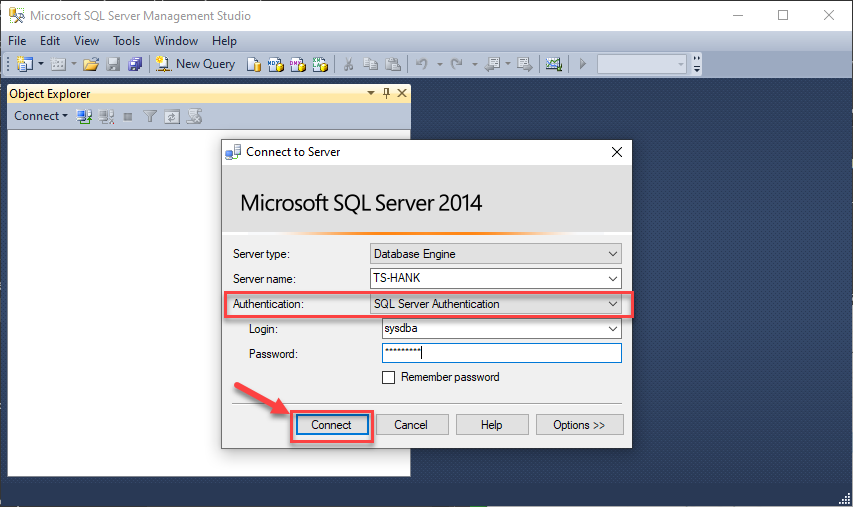Open the Edit menu
Screen dimensions: 853x507
coord(50,41)
